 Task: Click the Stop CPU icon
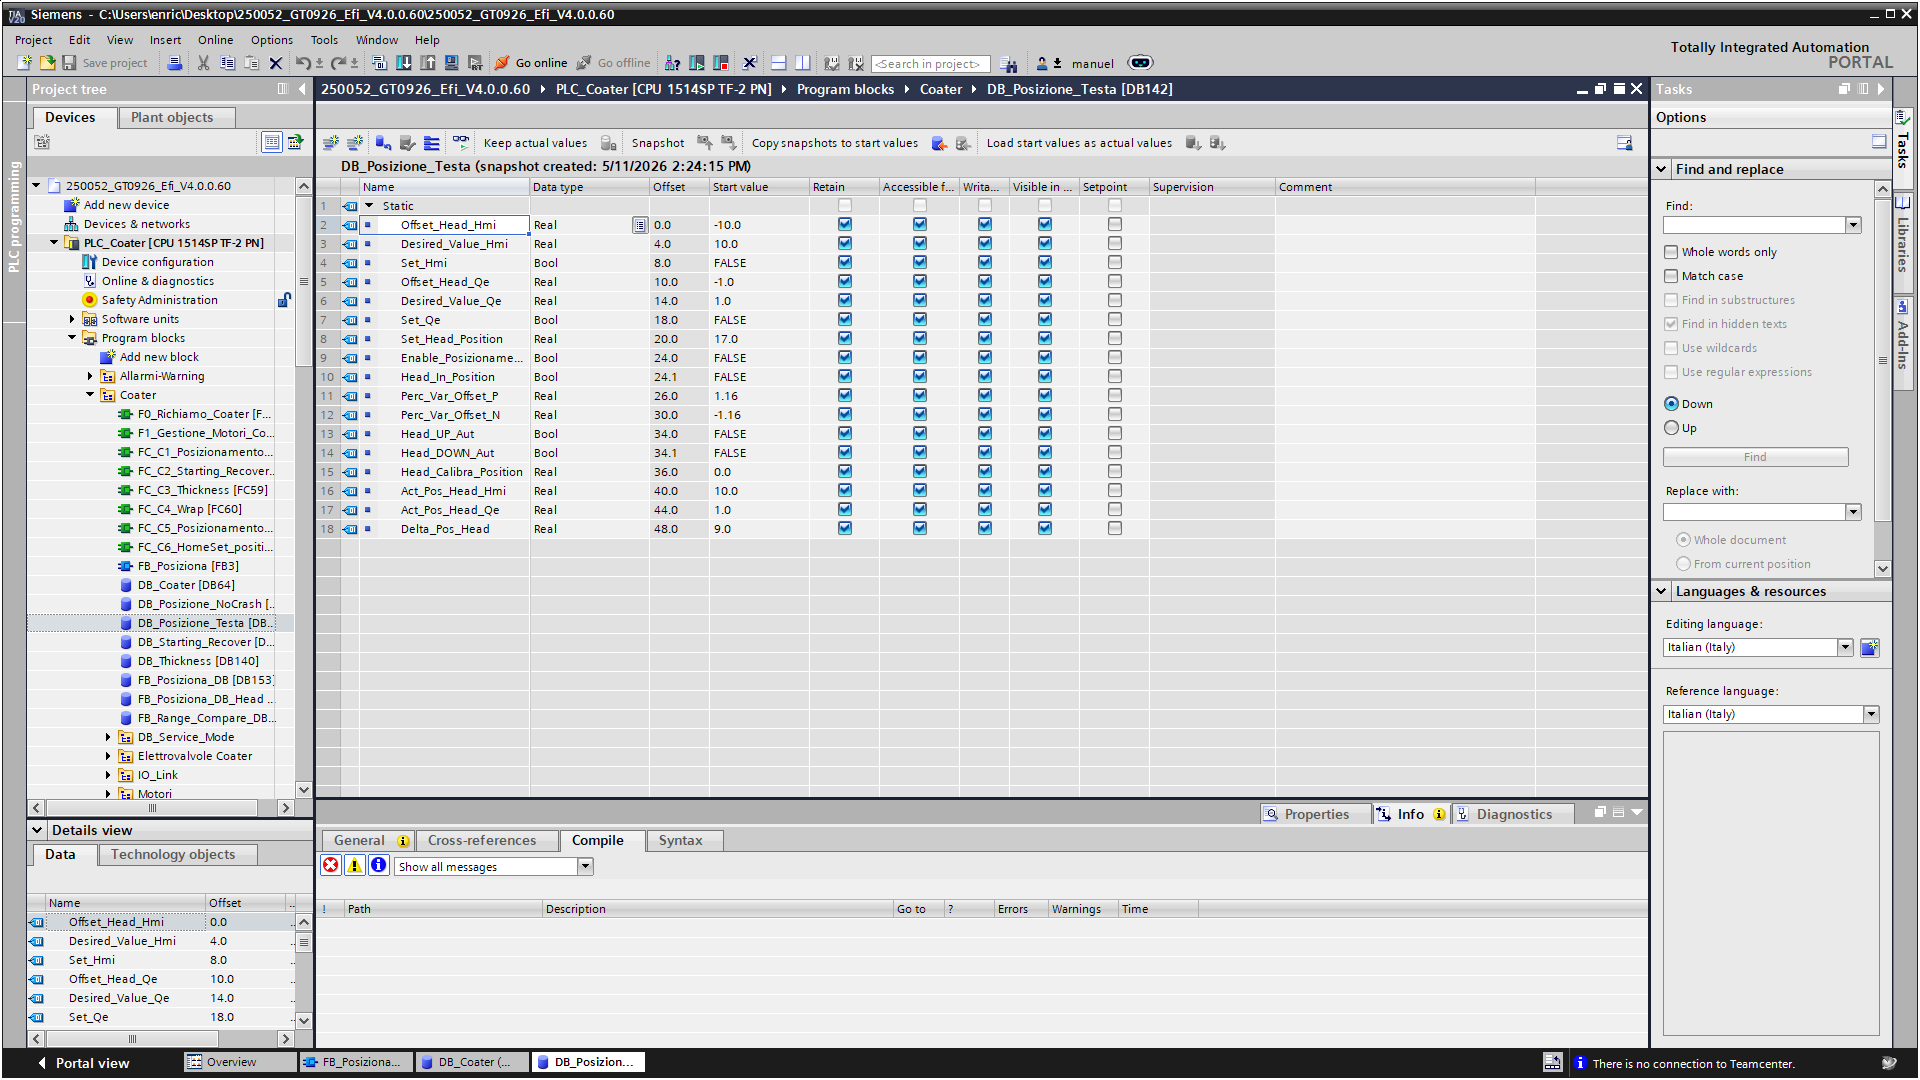pyautogui.click(x=721, y=63)
